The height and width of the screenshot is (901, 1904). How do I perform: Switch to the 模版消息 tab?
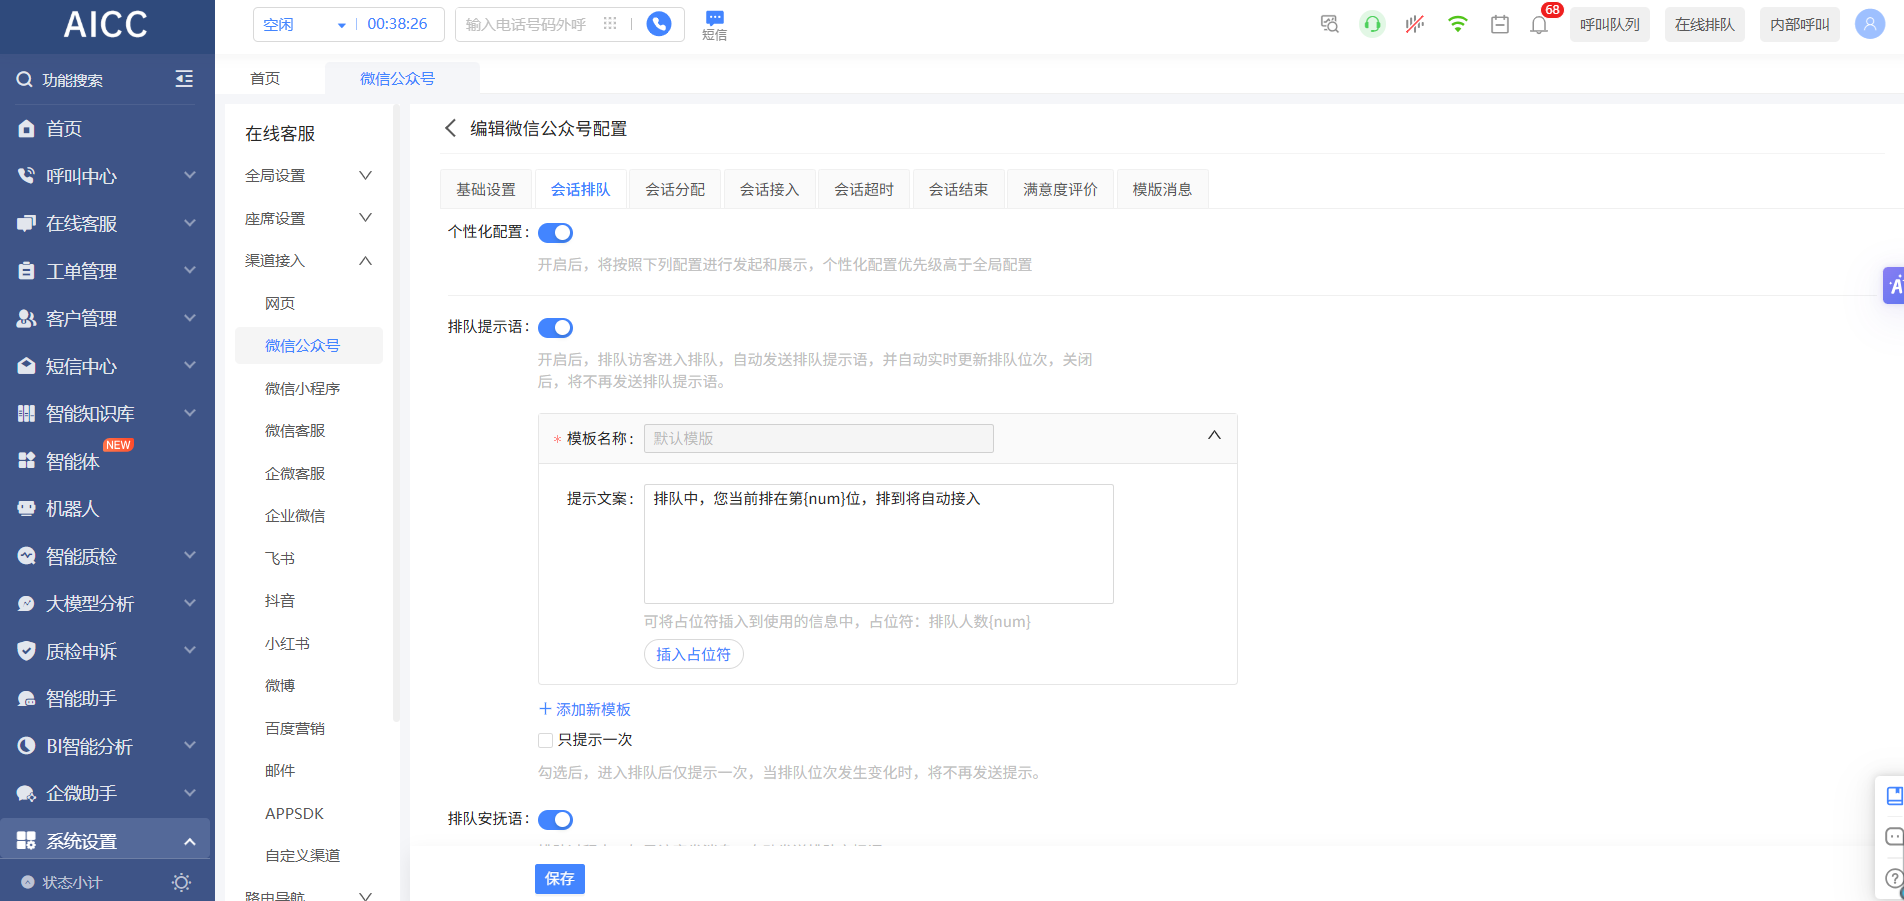1162,189
